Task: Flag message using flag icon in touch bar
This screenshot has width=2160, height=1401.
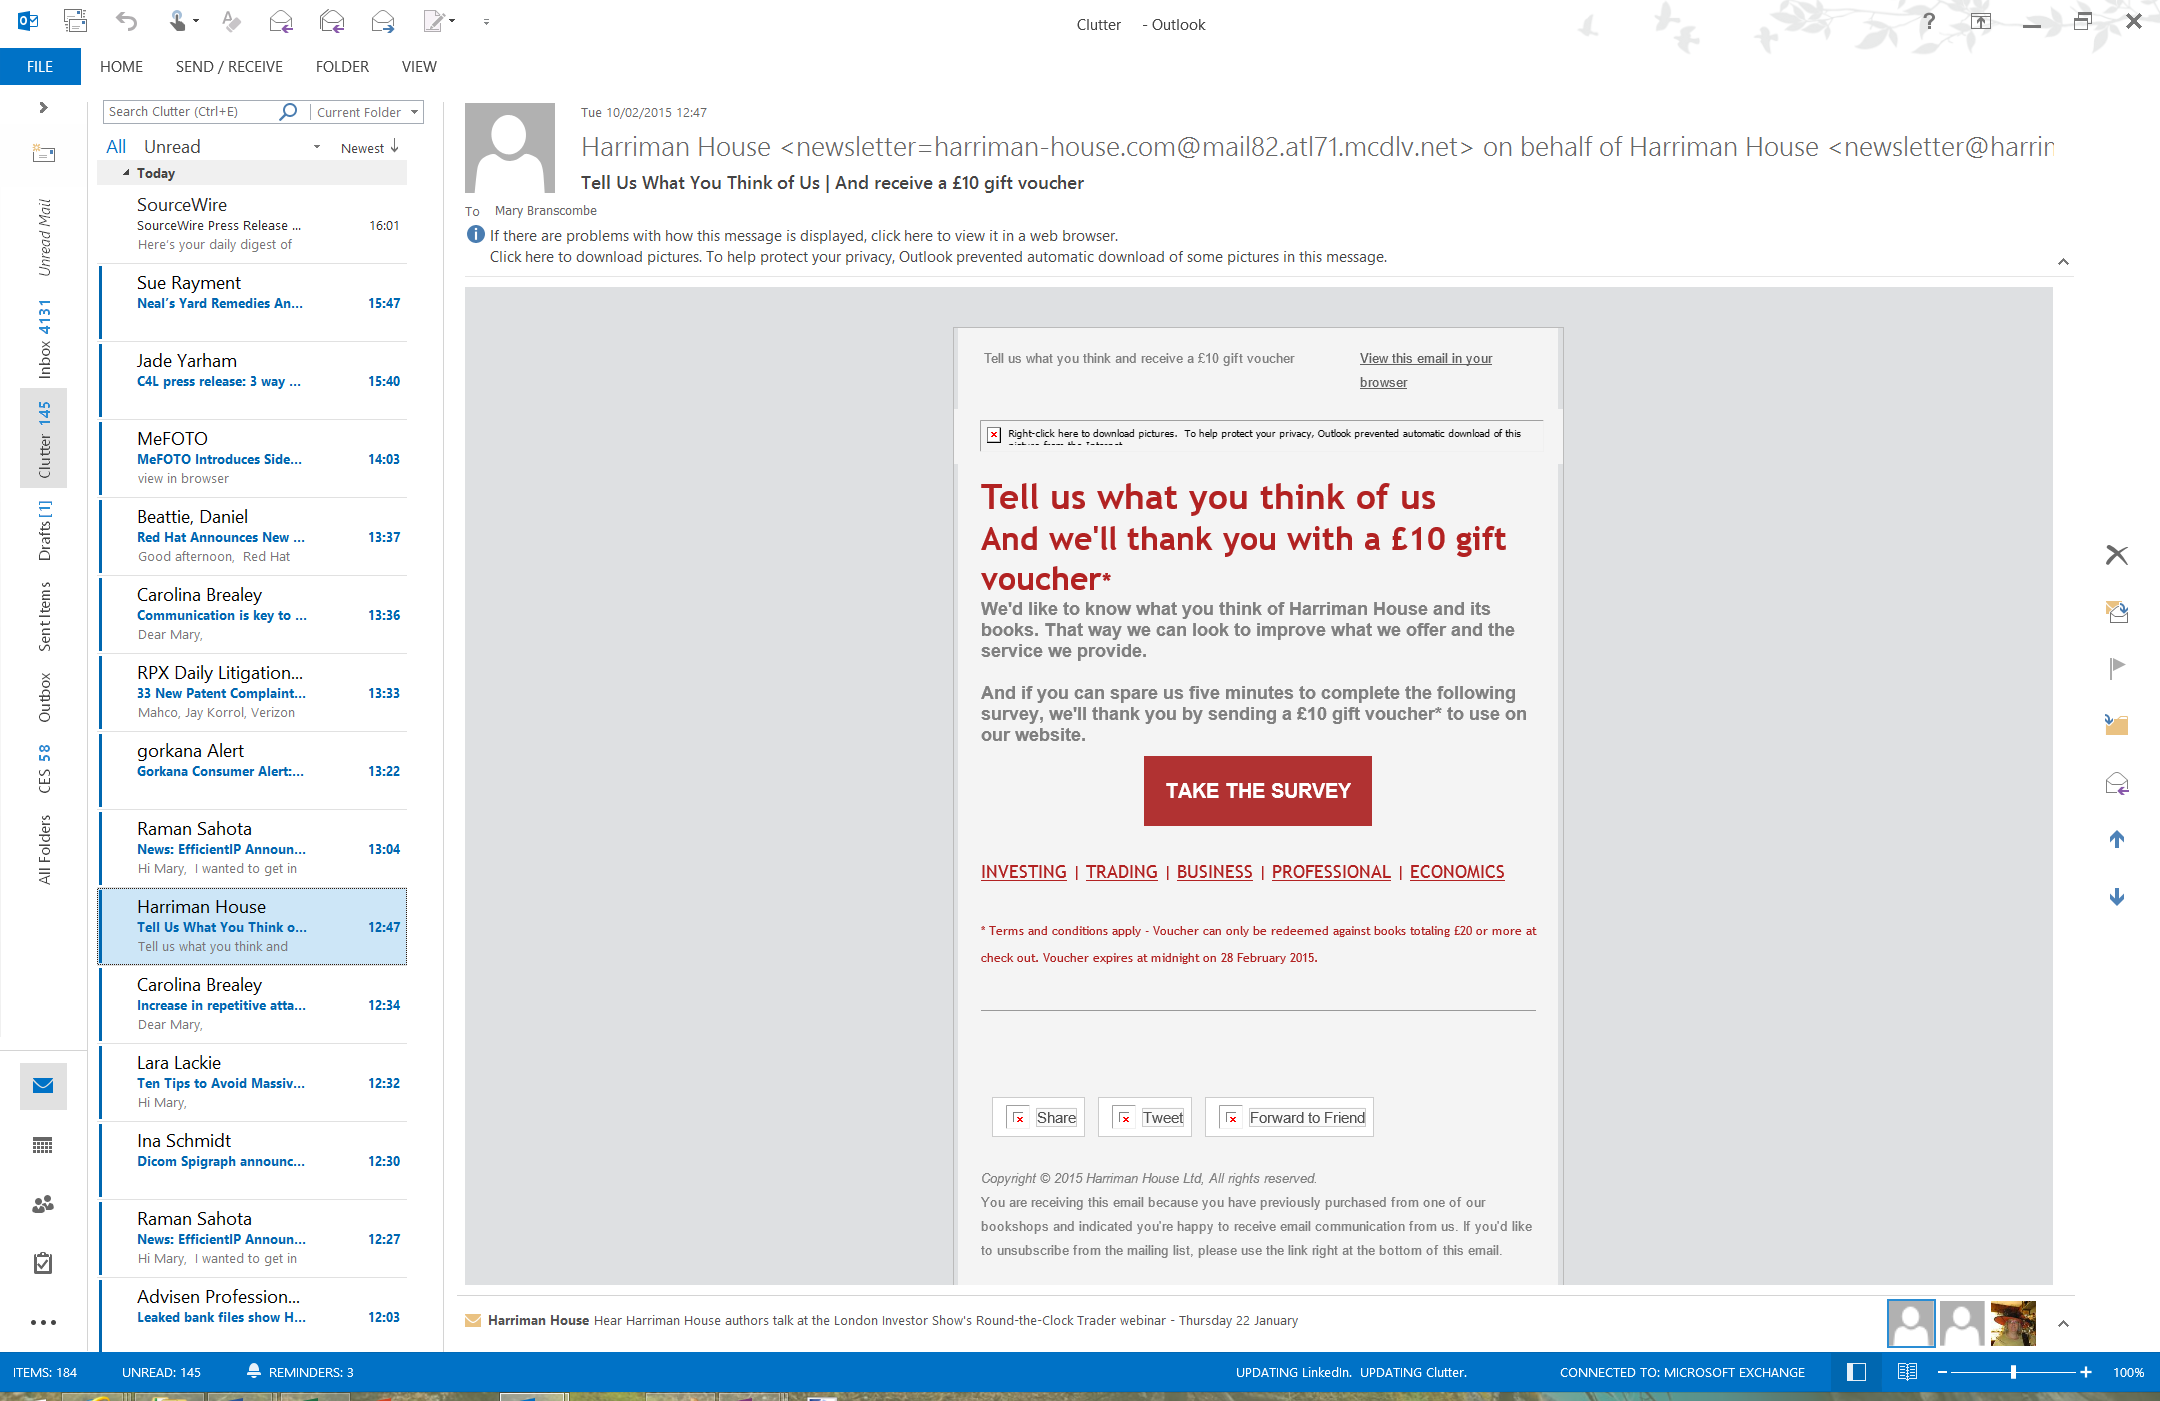Action: click(x=2116, y=667)
